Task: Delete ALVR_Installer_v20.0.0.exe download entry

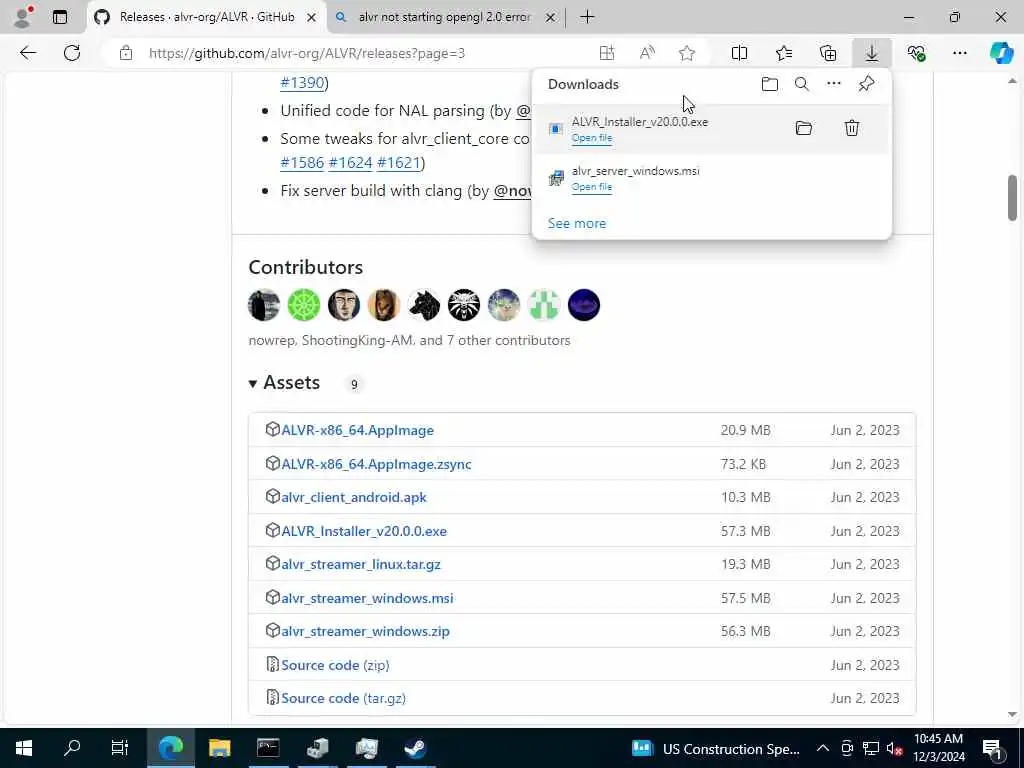Action: 852,128
